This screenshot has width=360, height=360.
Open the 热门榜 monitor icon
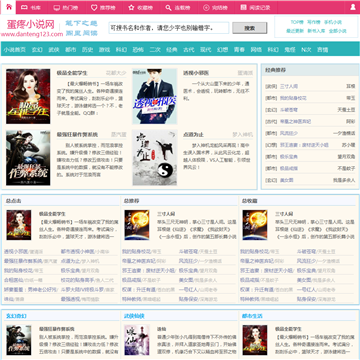[x=57, y=7]
